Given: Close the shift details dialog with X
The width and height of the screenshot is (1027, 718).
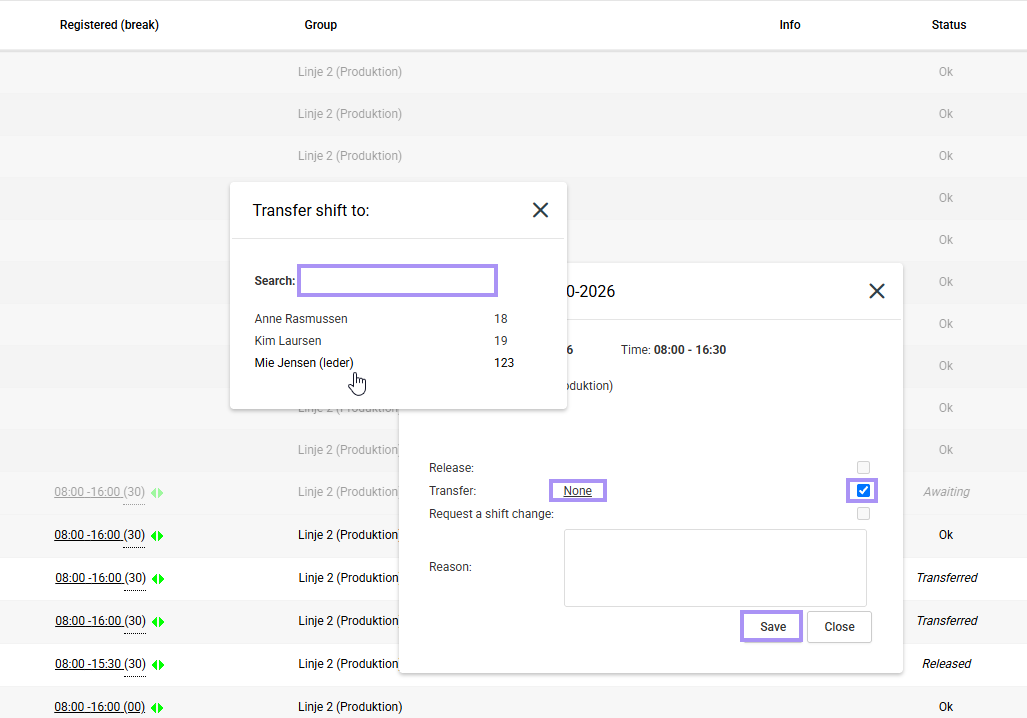Looking at the screenshot, I should click(877, 291).
